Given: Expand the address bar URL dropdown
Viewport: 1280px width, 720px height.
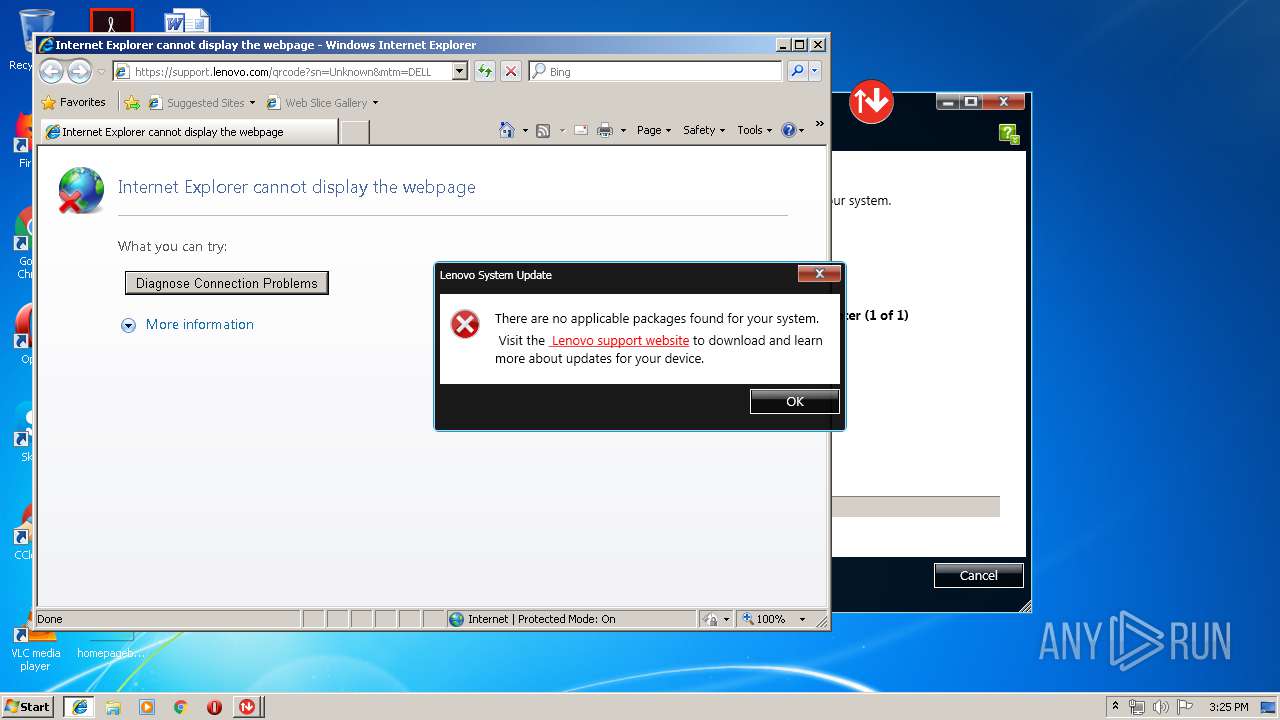Looking at the screenshot, I should click(x=460, y=71).
